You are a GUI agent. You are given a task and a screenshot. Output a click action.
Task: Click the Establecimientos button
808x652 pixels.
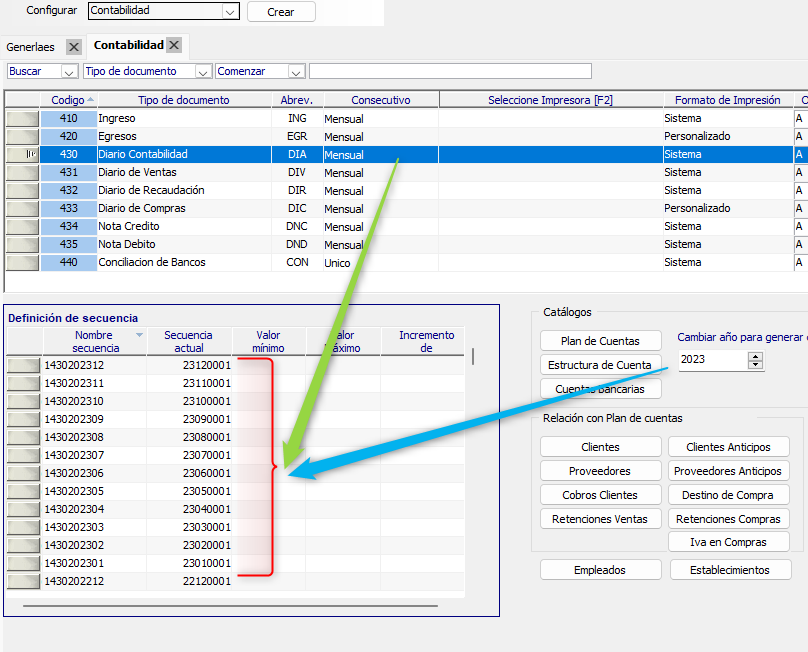[729, 569]
